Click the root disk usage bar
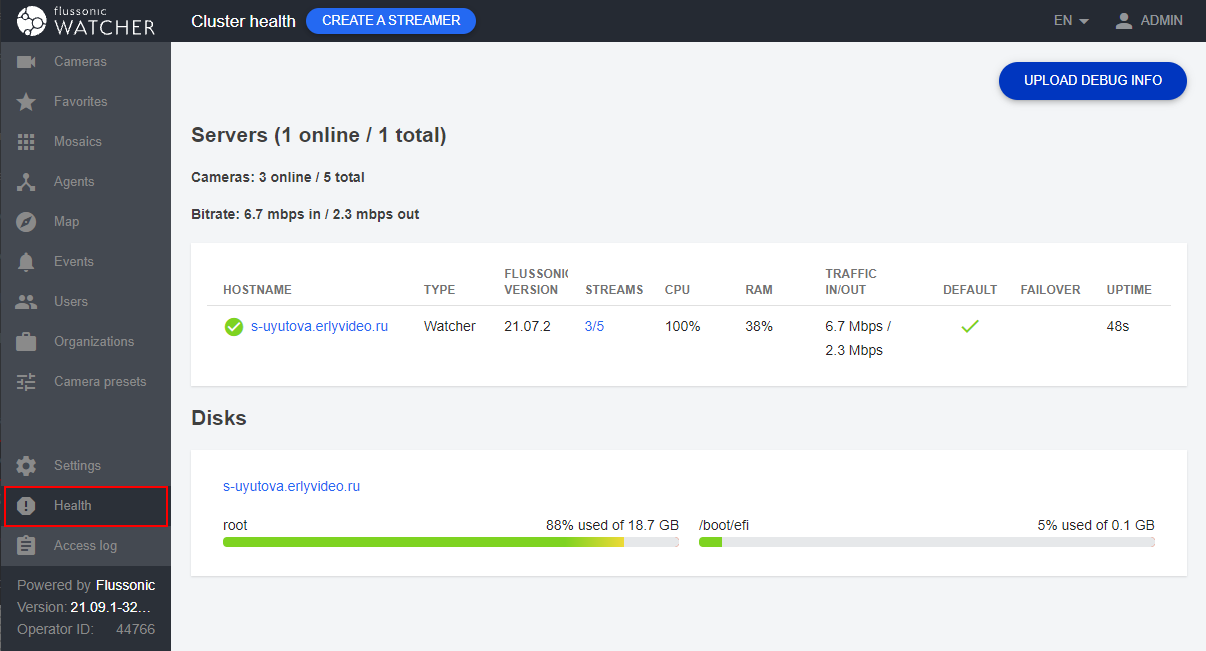This screenshot has height=651, width=1206. click(x=450, y=542)
